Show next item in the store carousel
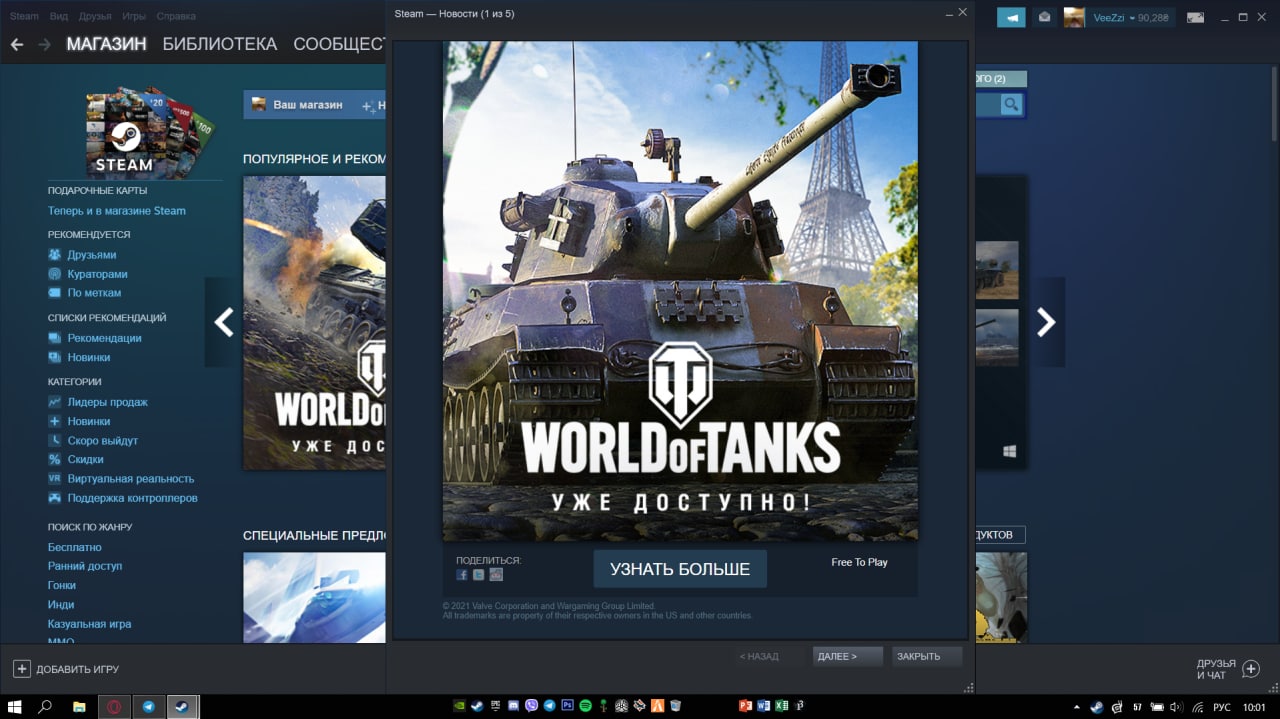1280x719 pixels. (x=1046, y=322)
